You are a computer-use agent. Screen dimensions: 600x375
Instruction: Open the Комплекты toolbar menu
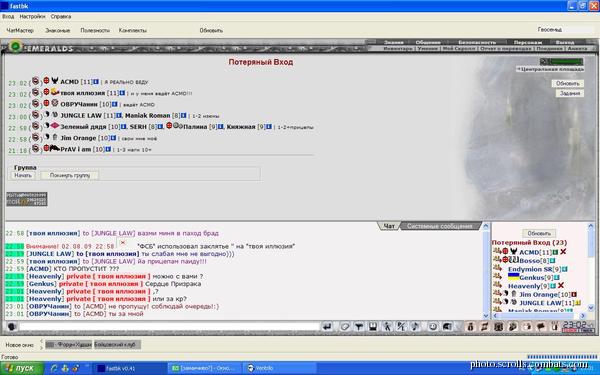coord(132,30)
